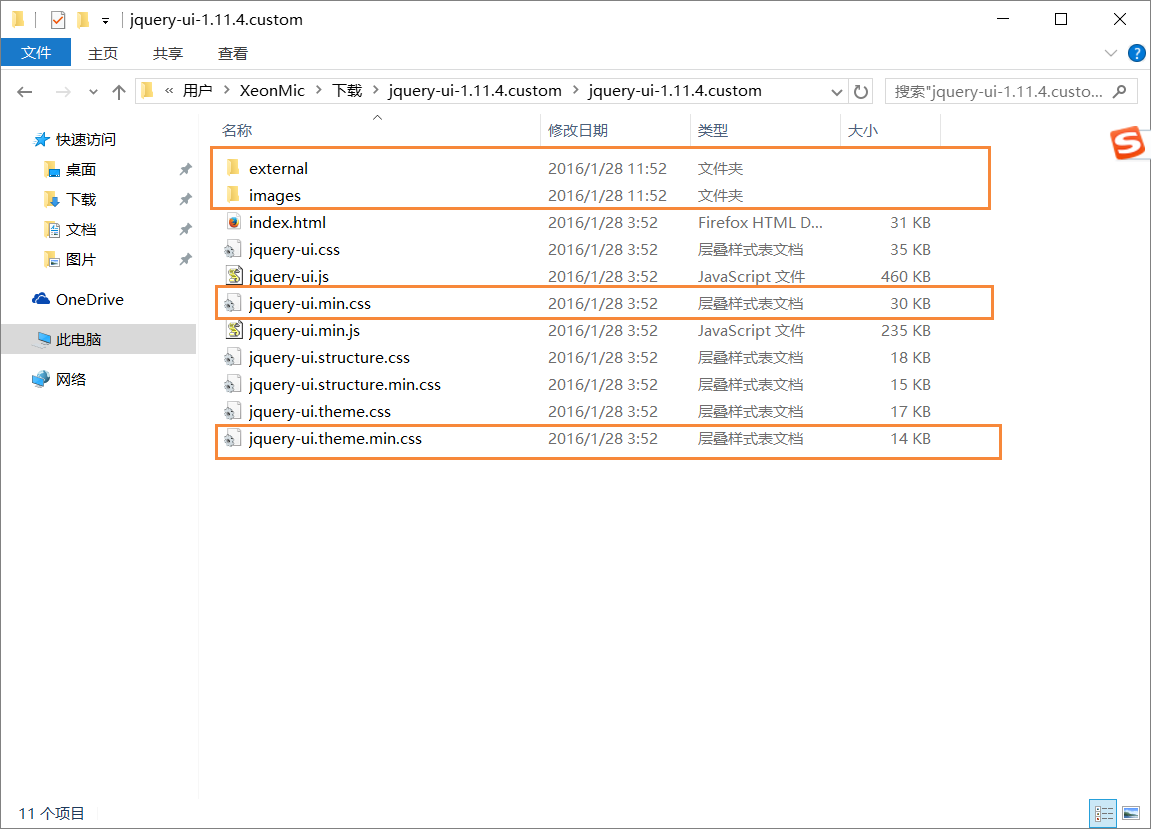
Task: Click the 235 KB size cell
Action: tap(906, 331)
